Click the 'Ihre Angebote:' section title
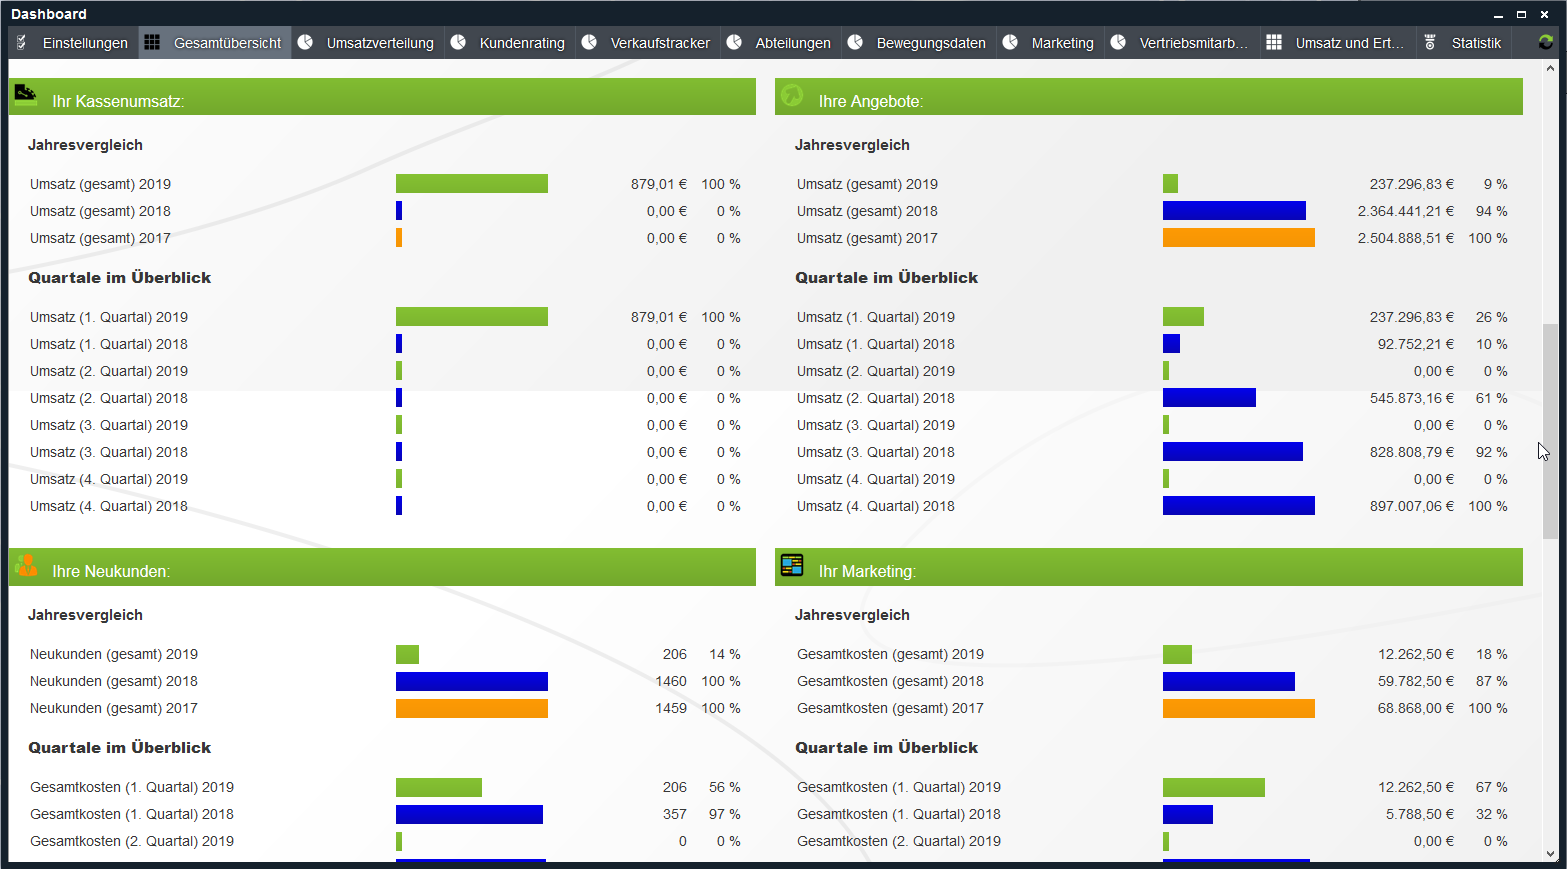 [x=871, y=101]
